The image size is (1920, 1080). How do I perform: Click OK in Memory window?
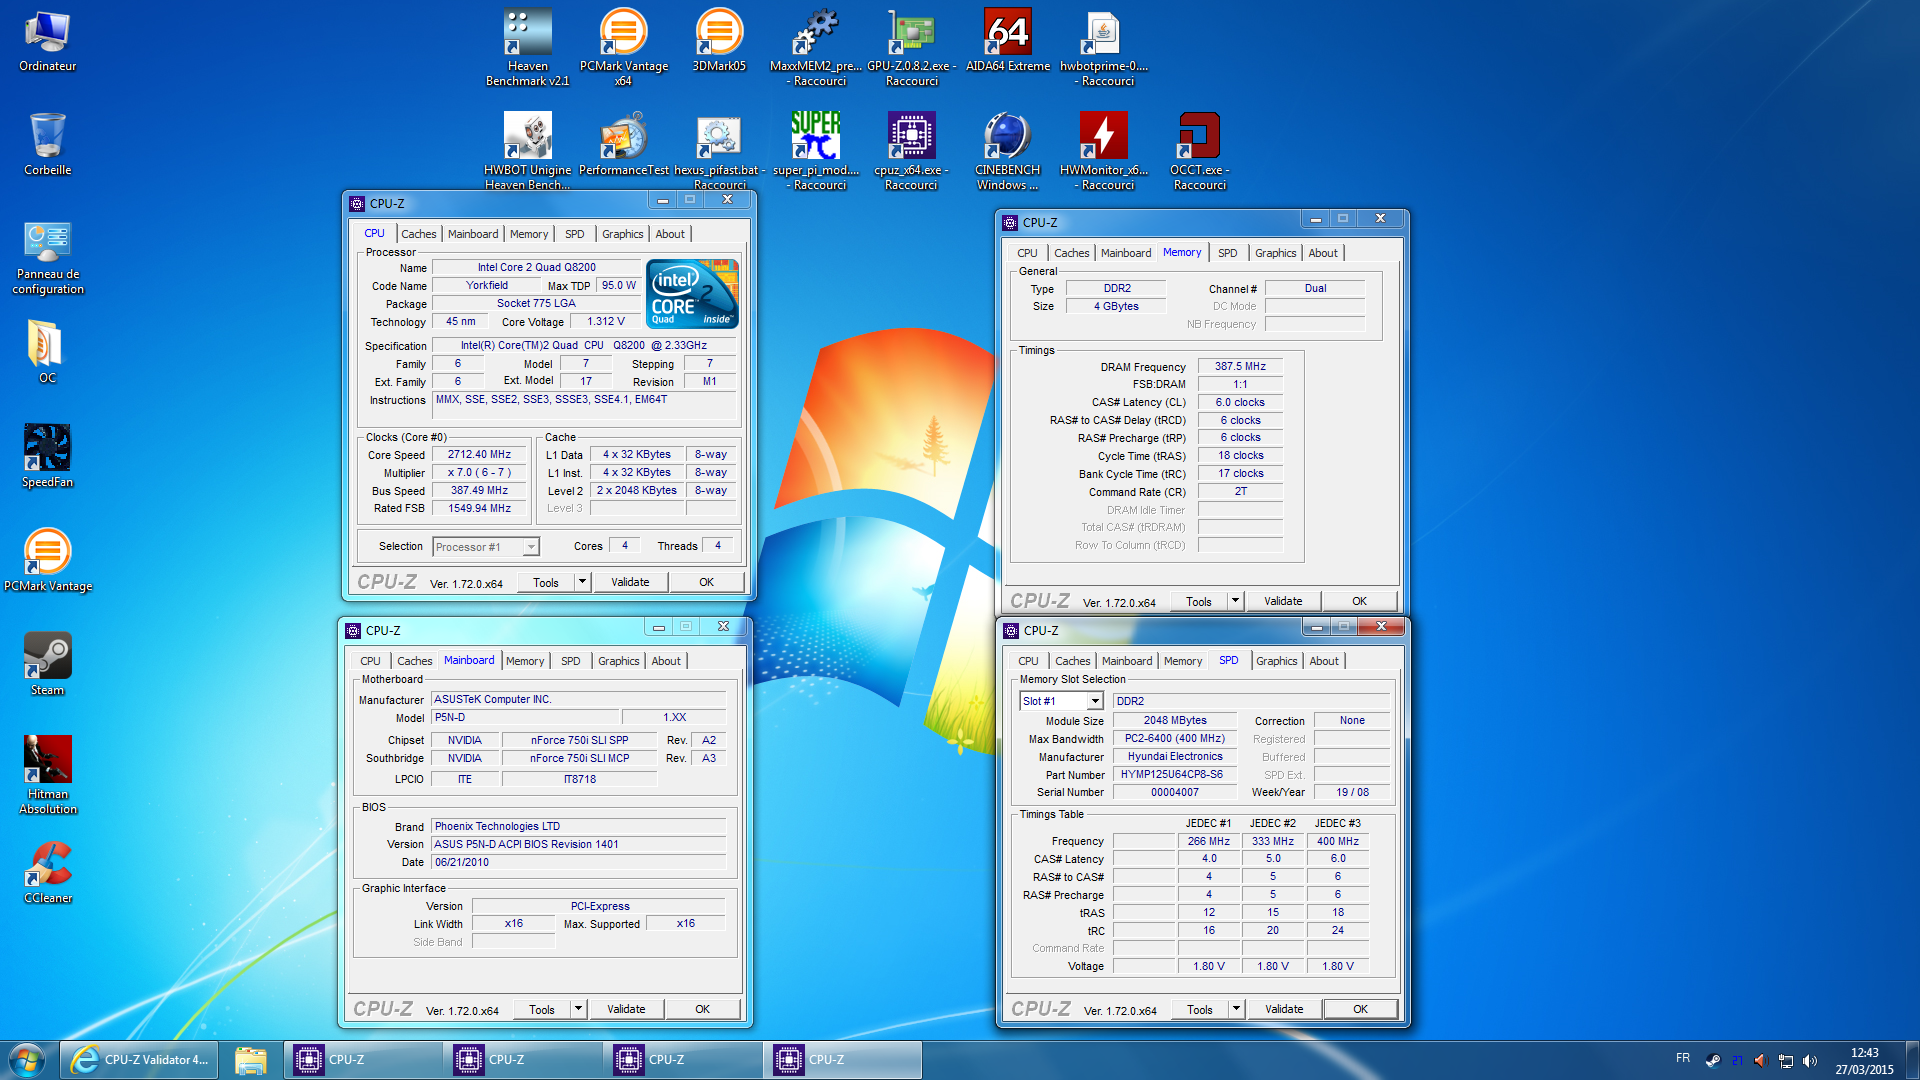(x=1359, y=601)
